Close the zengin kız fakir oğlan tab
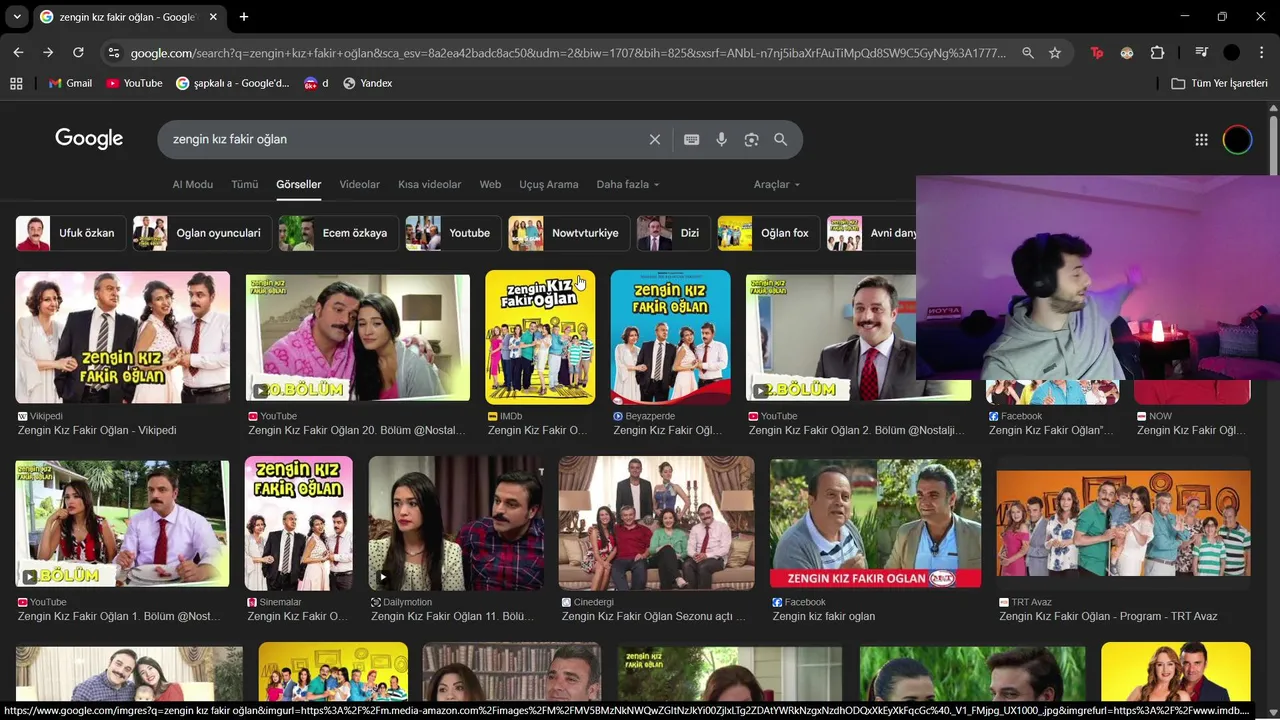This screenshot has height=720, width=1280. click(213, 17)
